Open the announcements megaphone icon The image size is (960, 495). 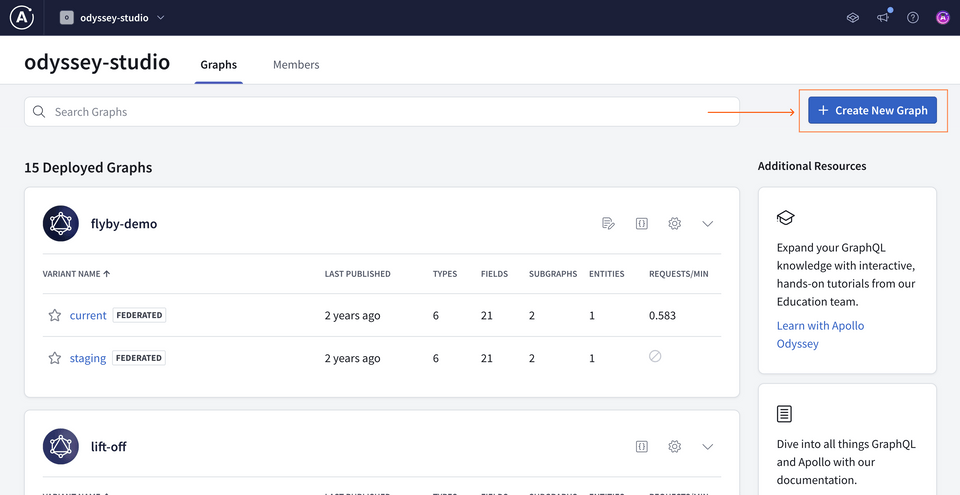(883, 18)
